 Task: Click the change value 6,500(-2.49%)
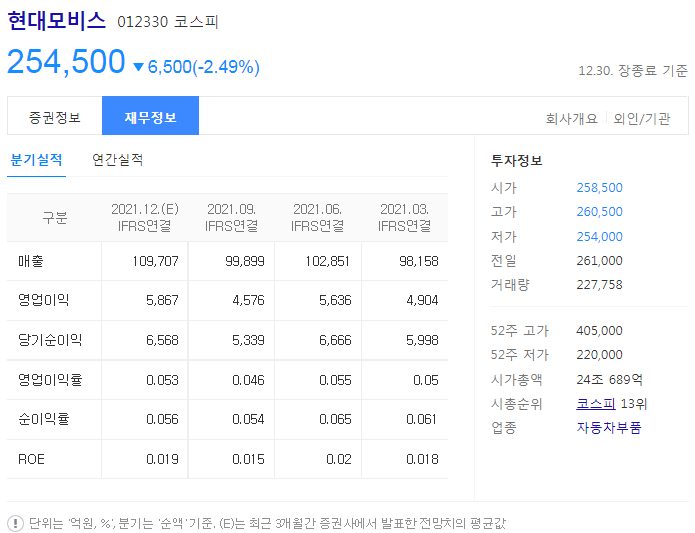203,67
